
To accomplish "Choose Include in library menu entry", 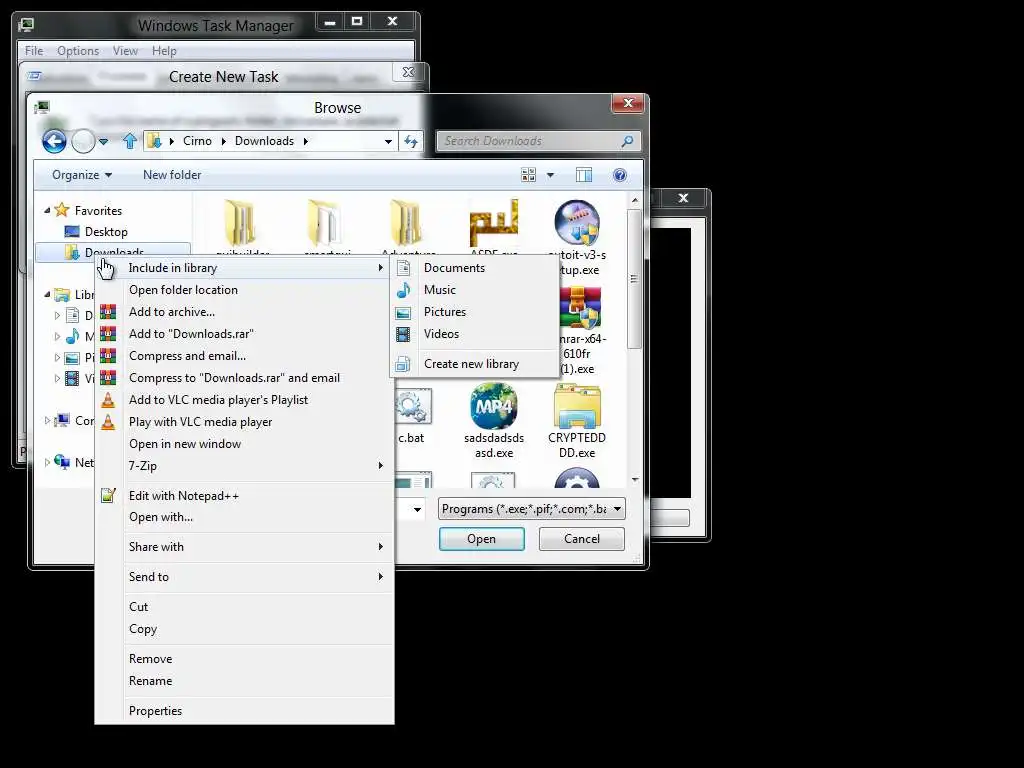I will coord(244,268).
